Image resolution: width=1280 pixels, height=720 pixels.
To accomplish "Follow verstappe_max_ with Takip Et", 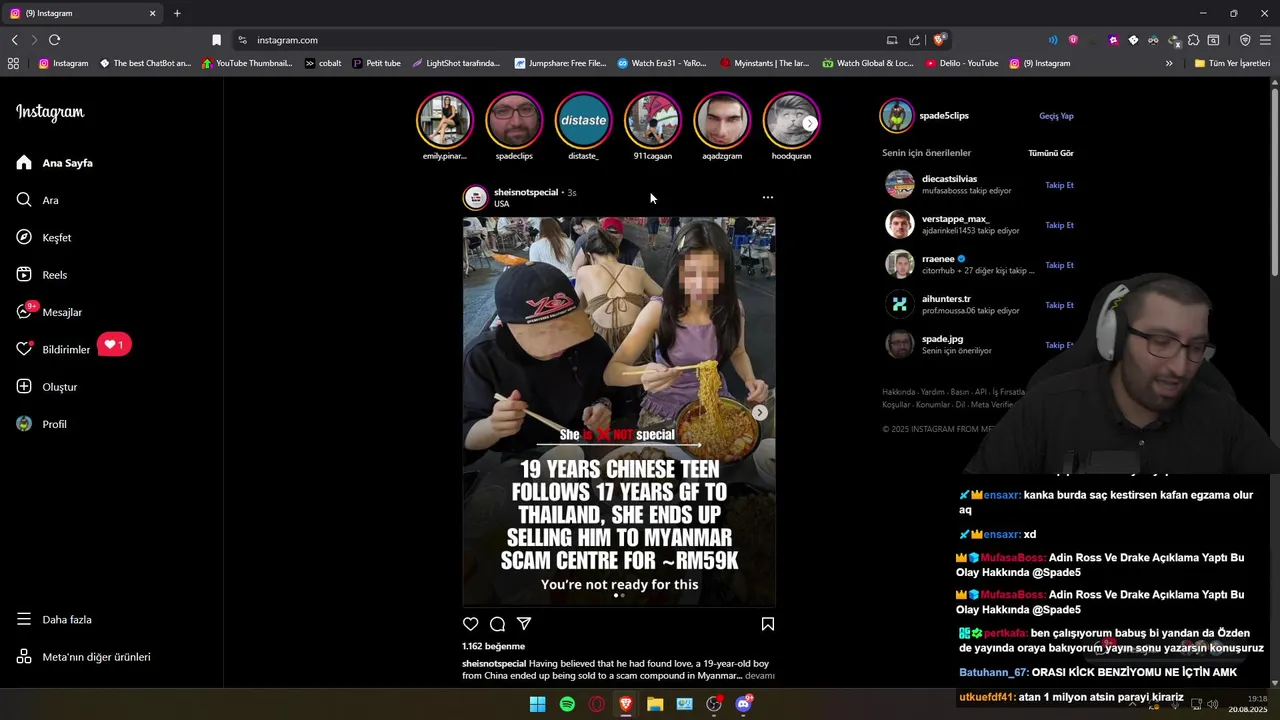I will (1059, 225).
